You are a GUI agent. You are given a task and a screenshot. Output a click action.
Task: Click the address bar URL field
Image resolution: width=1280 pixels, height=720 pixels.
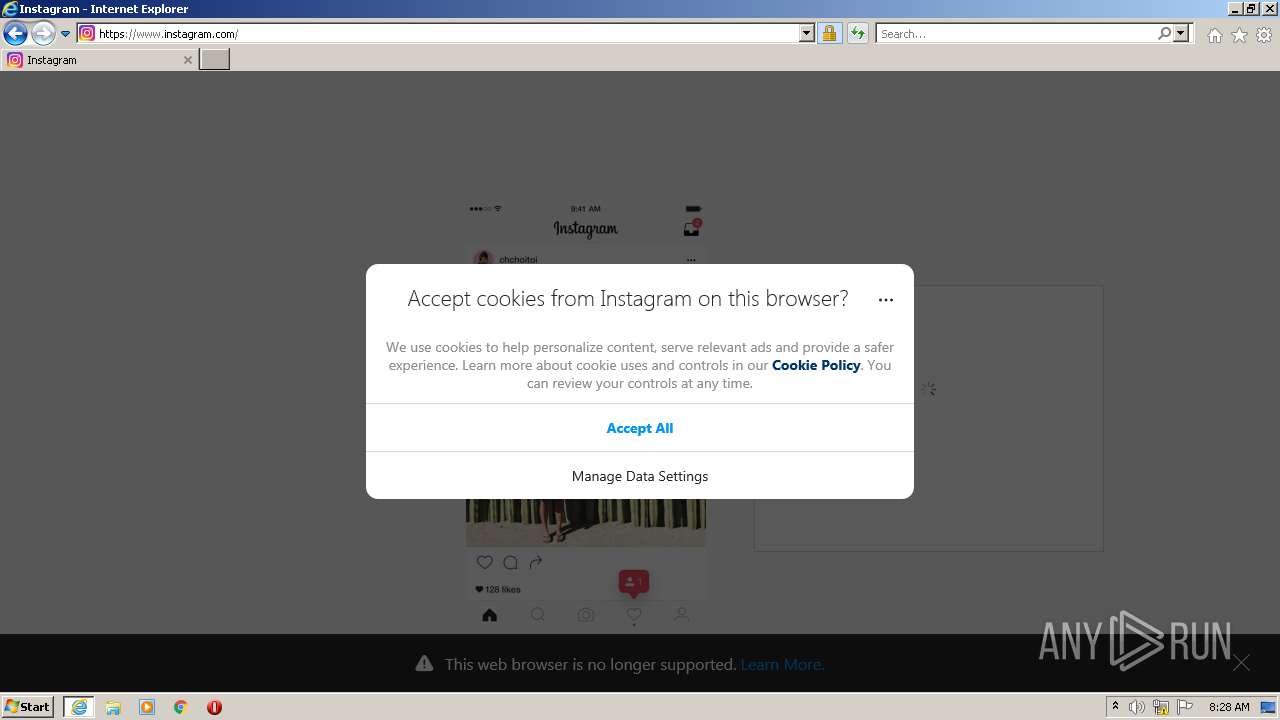447,33
